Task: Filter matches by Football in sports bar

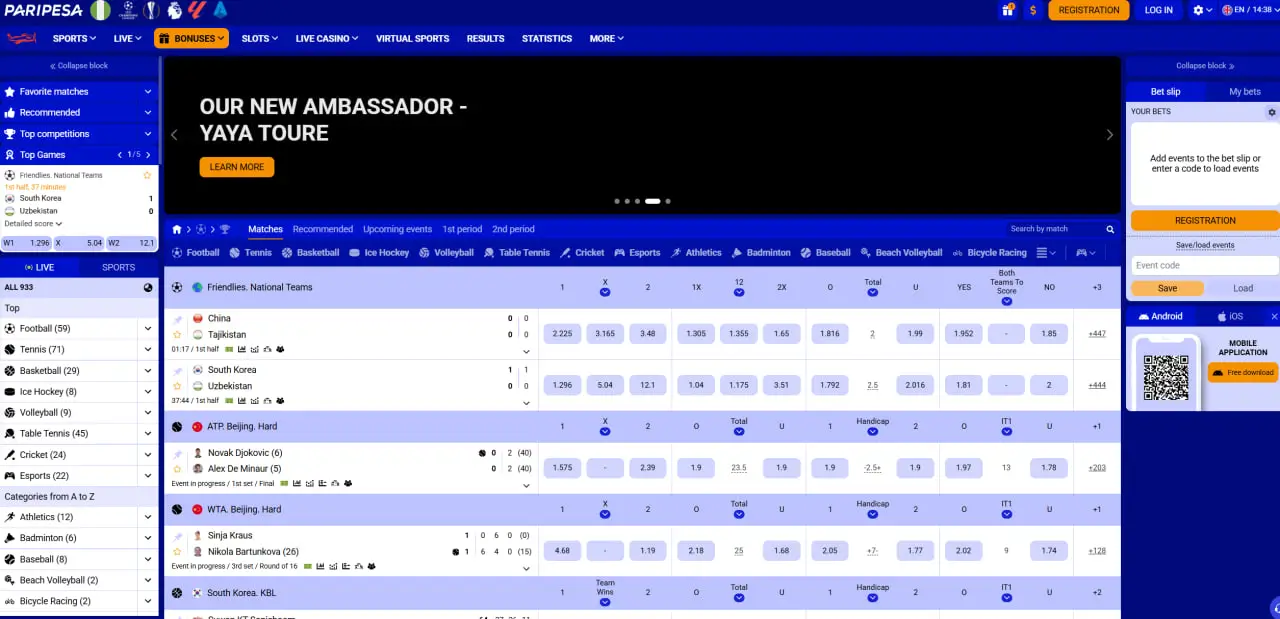Action: (196, 253)
